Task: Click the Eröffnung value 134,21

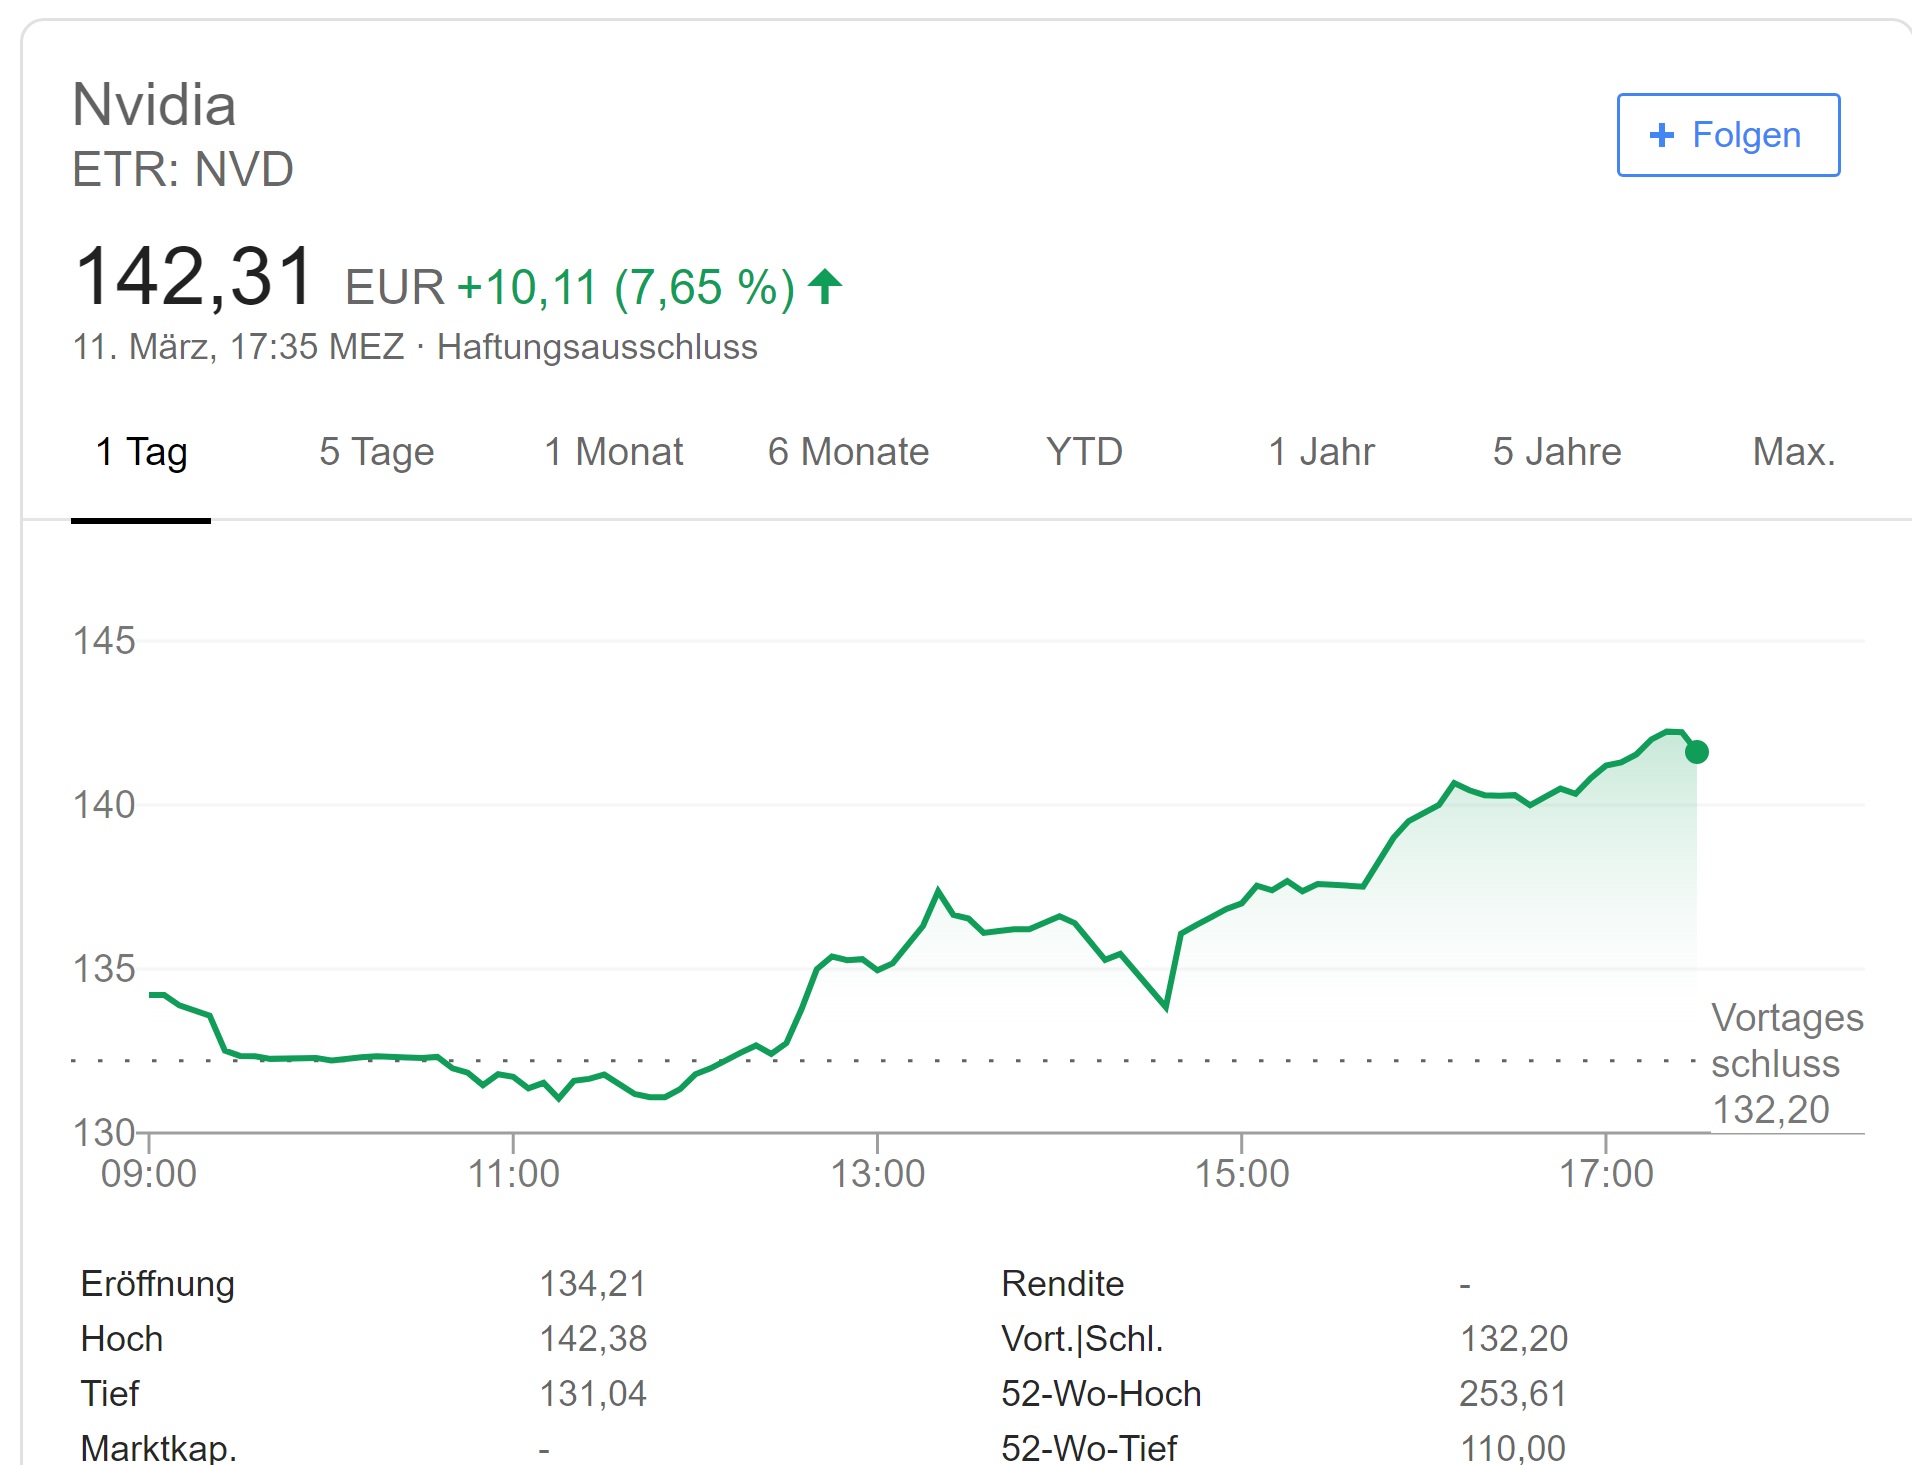Action: click(x=593, y=1284)
